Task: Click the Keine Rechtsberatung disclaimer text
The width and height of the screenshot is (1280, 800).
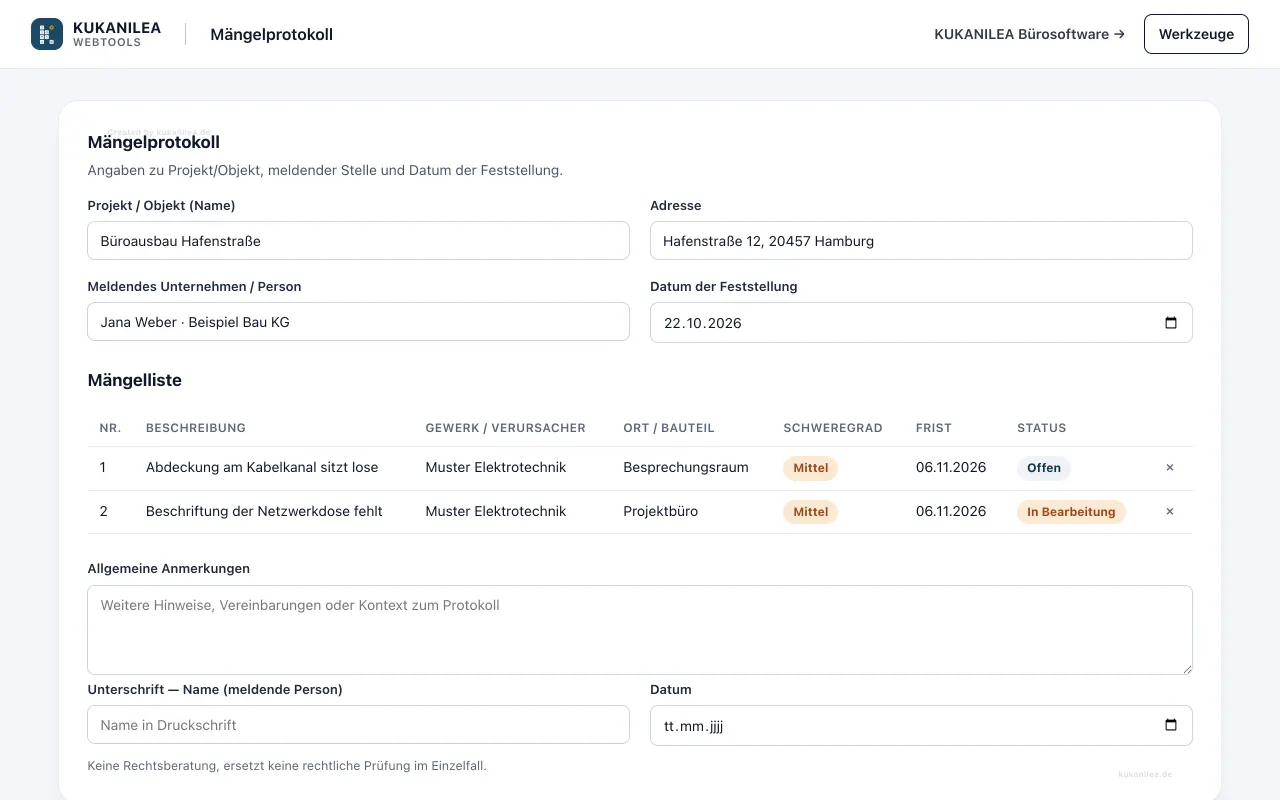Action: point(287,766)
